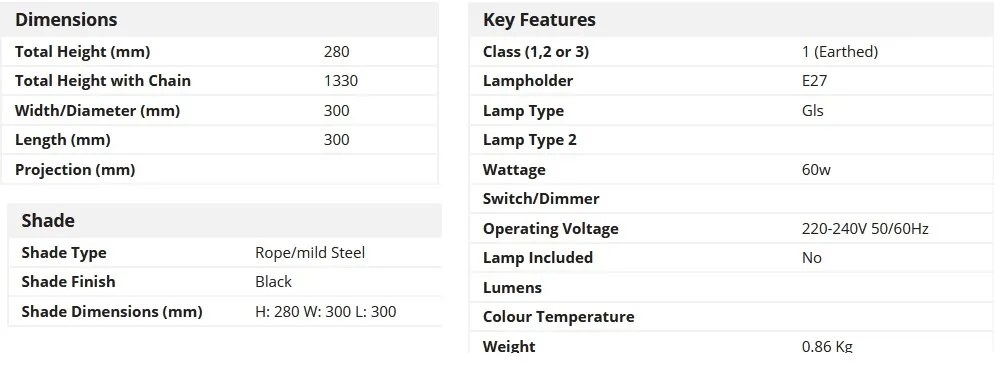Select the Lamp Included No value
This screenshot has height=367, width=994.
tap(811, 258)
